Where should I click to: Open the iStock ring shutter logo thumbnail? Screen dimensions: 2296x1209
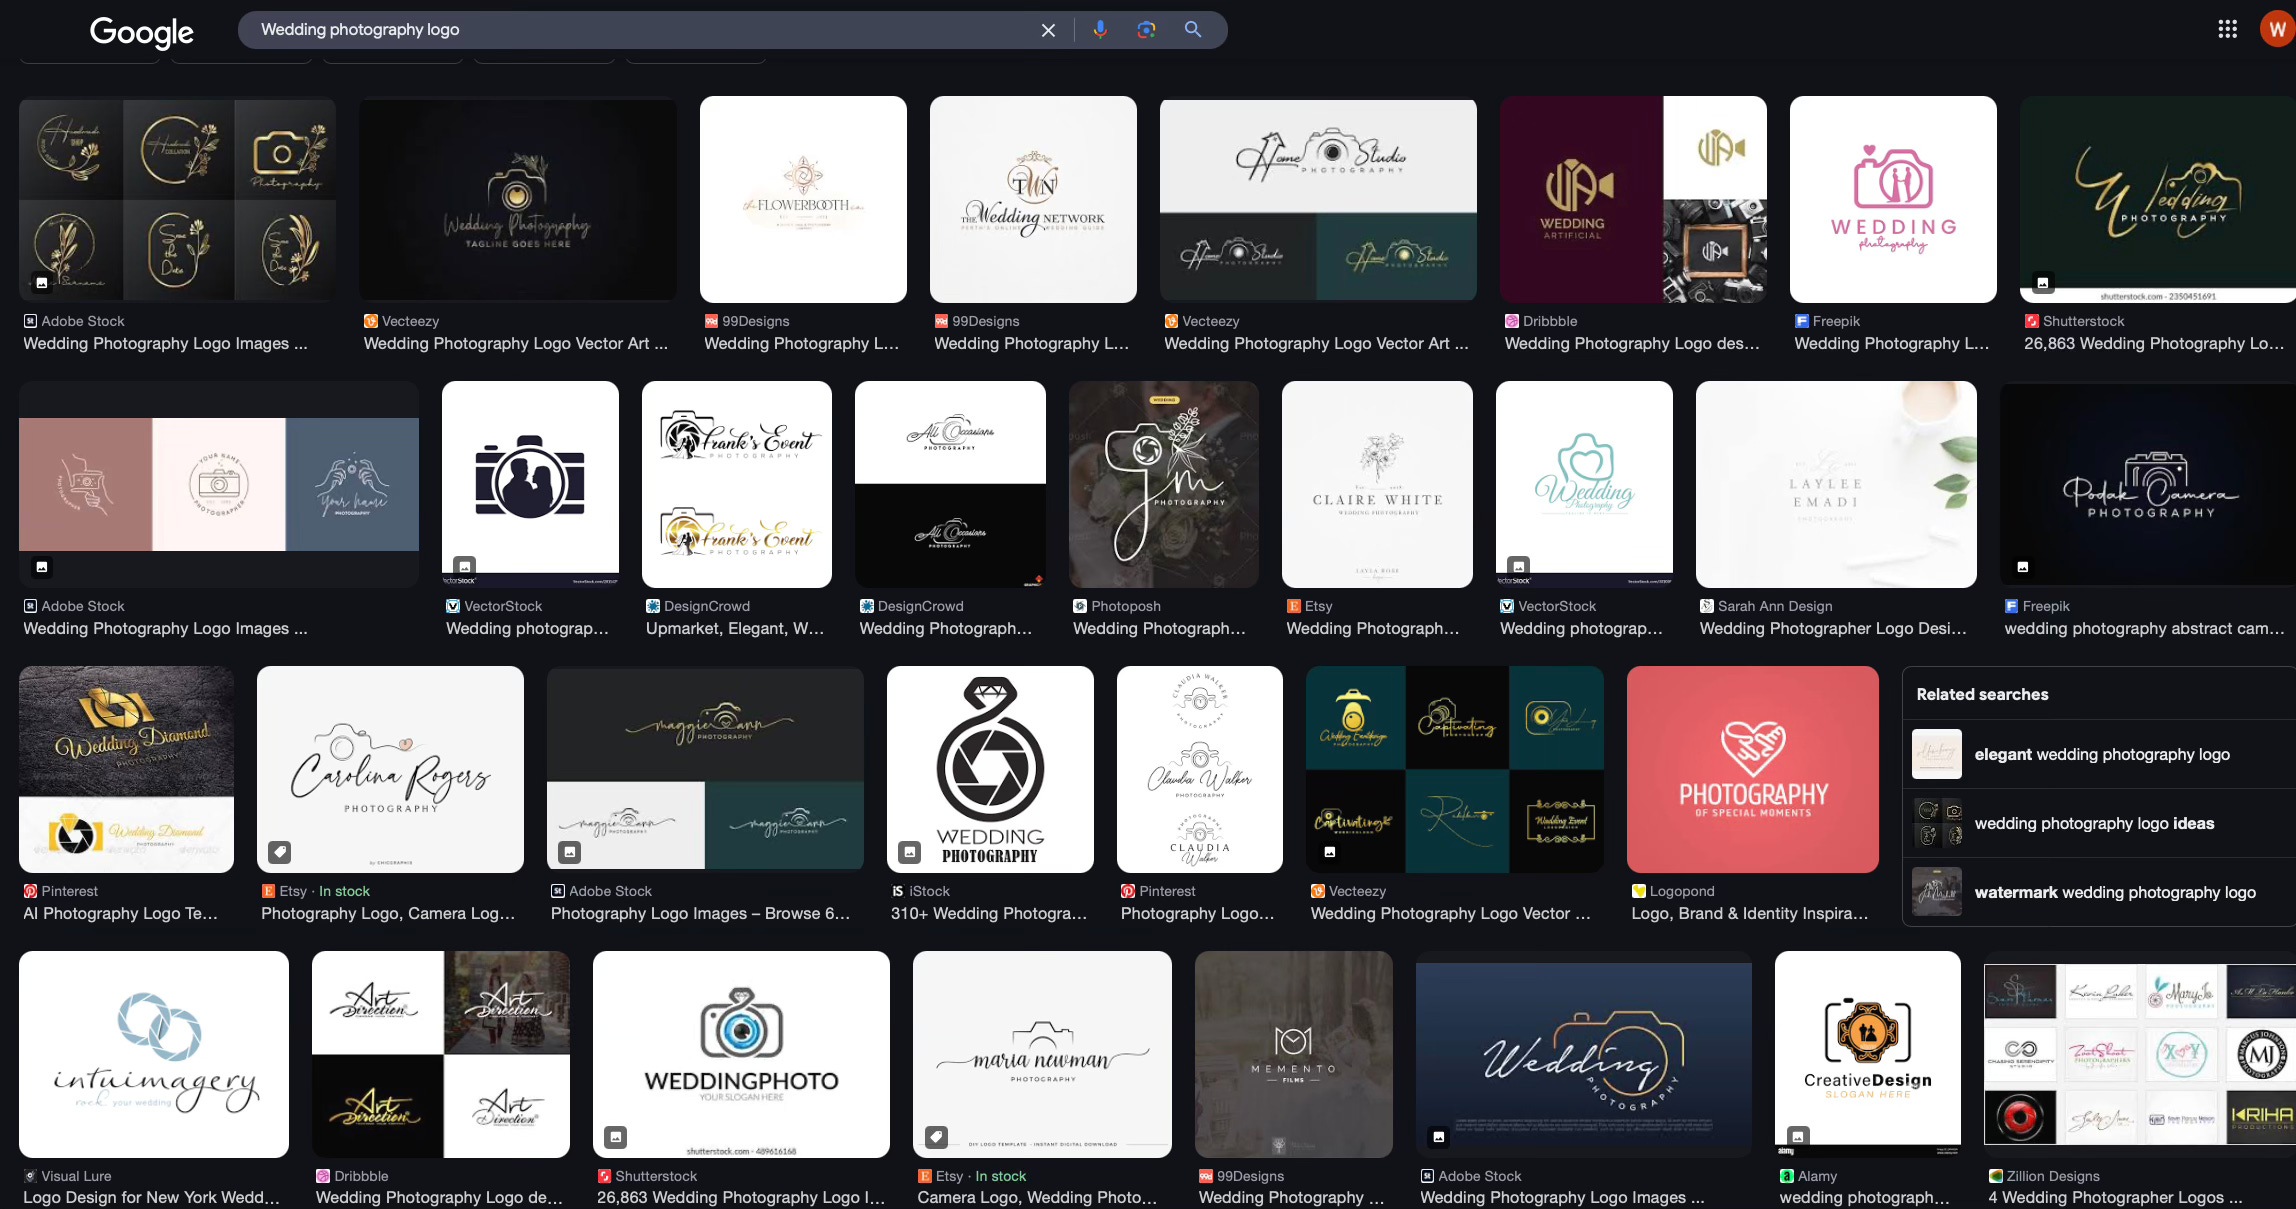point(989,769)
